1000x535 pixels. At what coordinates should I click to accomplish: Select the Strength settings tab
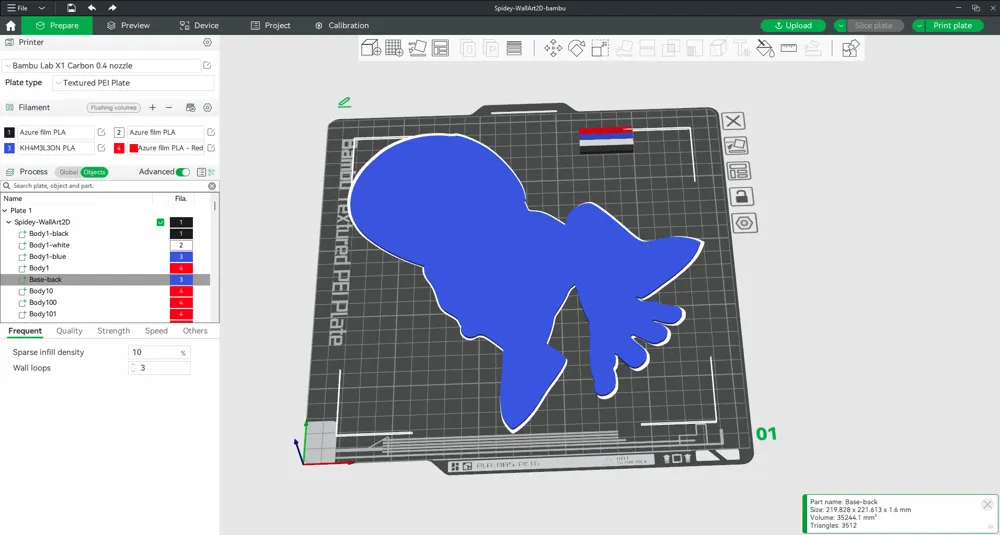pos(114,331)
